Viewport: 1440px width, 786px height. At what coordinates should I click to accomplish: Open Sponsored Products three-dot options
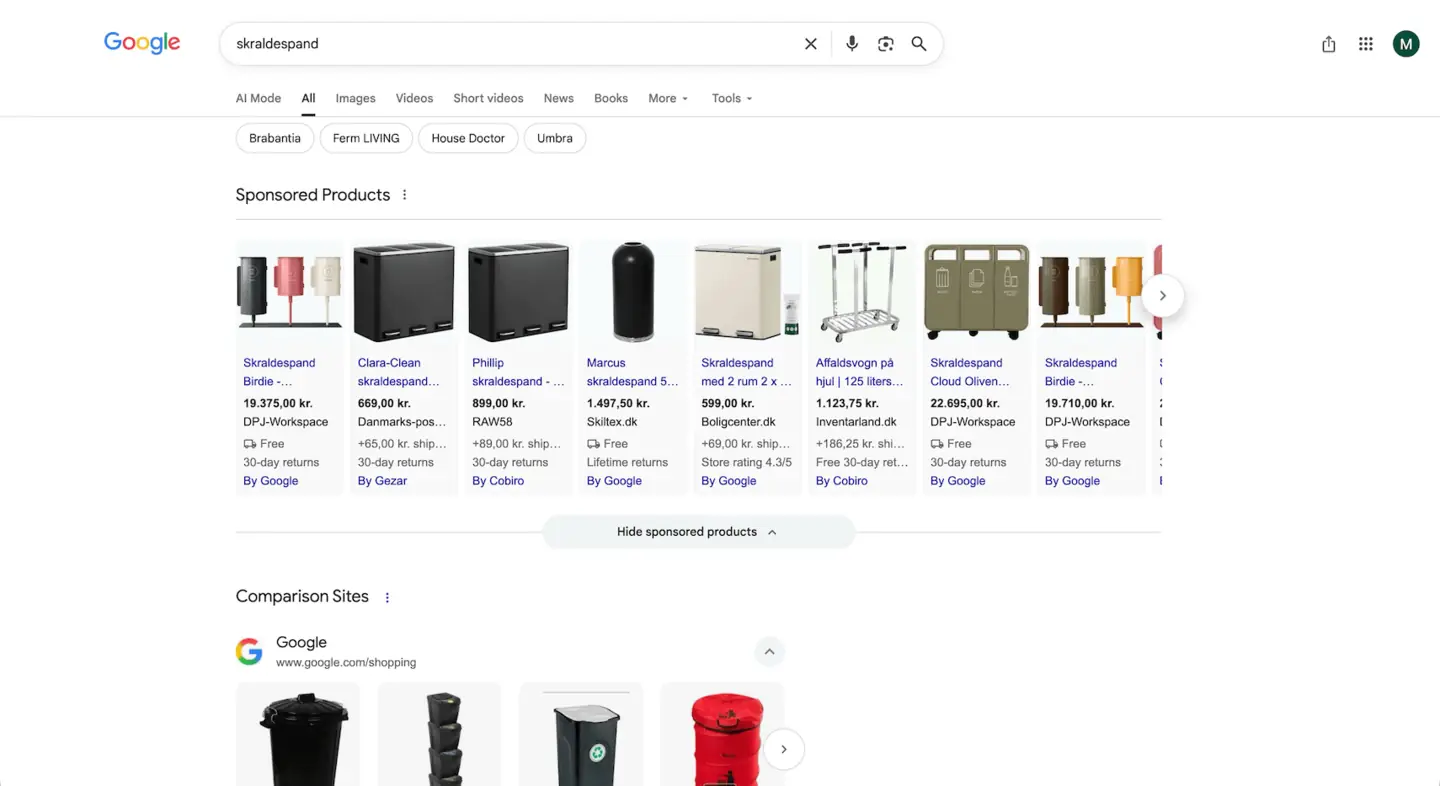405,195
